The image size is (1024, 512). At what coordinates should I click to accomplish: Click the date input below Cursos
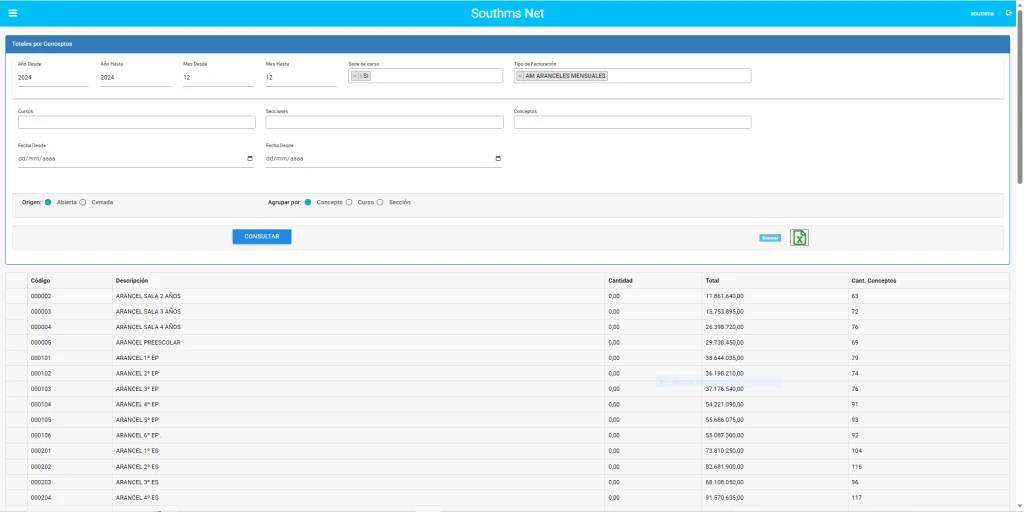136,159
